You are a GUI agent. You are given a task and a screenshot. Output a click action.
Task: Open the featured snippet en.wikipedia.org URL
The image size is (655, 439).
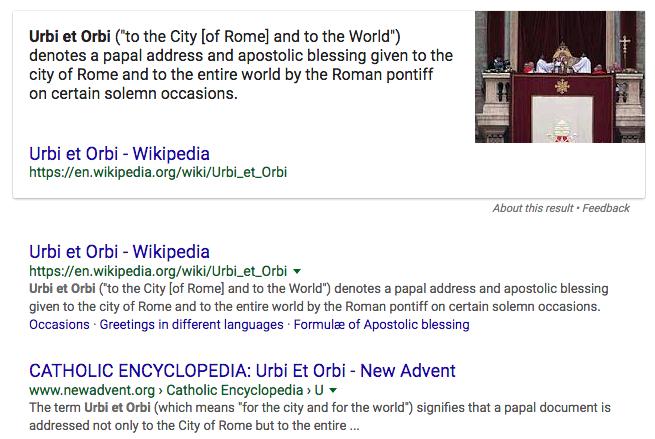[x=158, y=172]
